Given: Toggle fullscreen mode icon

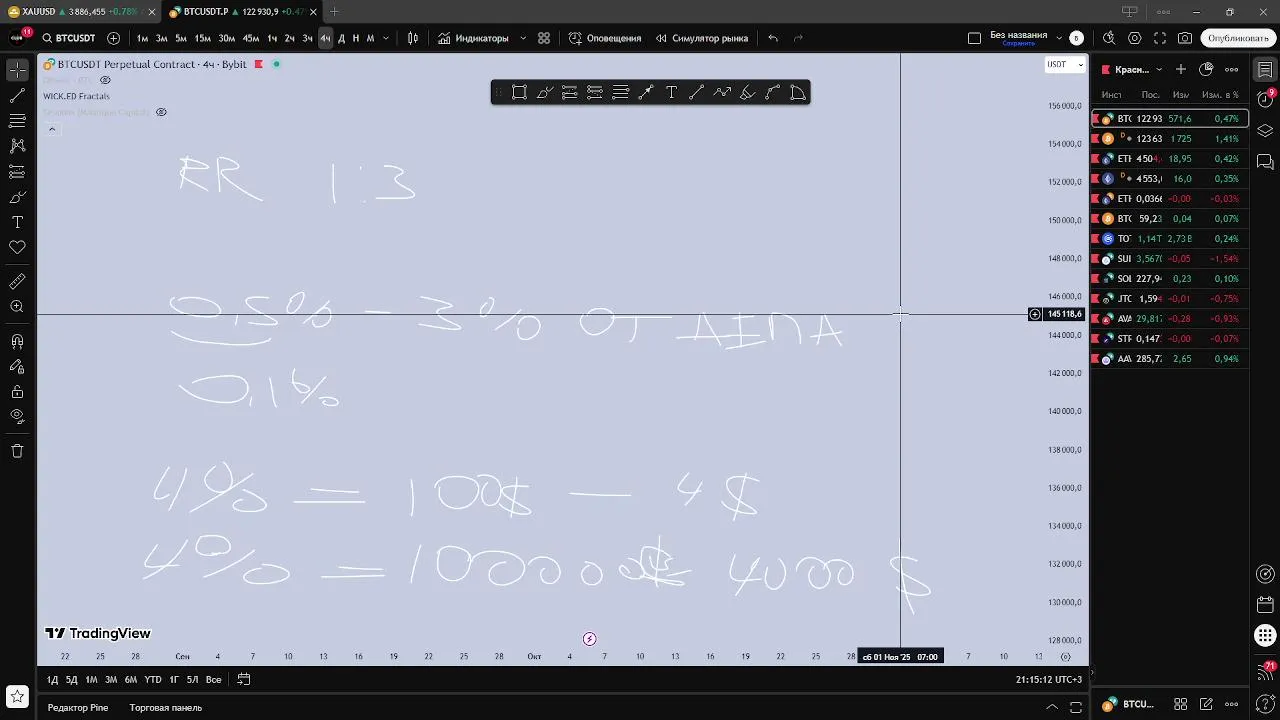Looking at the screenshot, I should [x=1160, y=38].
